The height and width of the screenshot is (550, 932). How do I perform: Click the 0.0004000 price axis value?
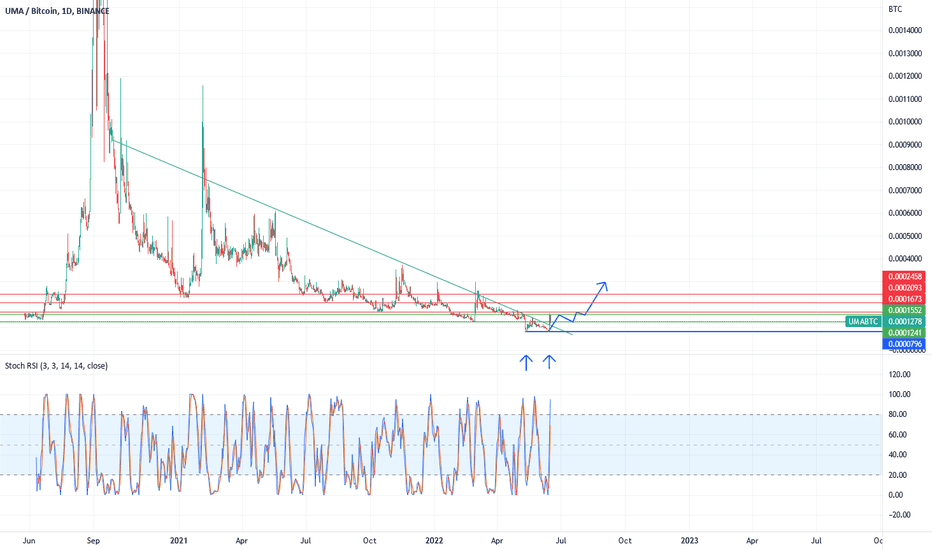click(905, 259)
